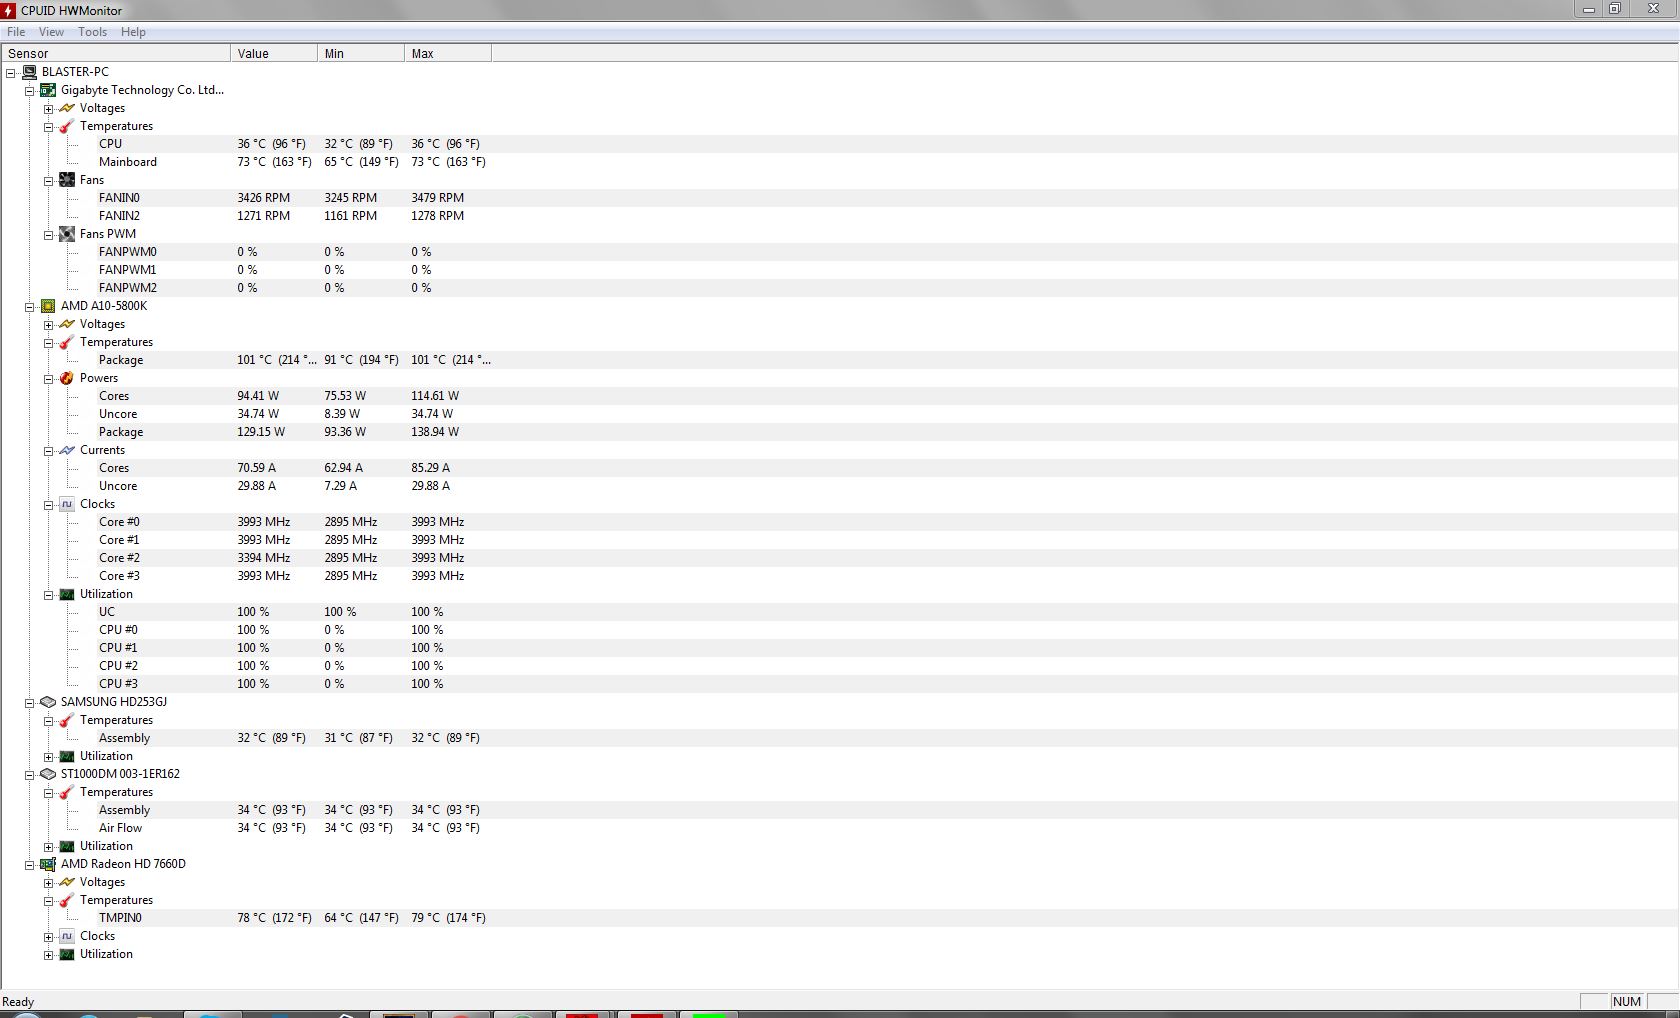Image resolution: width=1680 pixels, height=1018 pixels.
Task: Select the Core #2 clock row
Action: point(840,558)
